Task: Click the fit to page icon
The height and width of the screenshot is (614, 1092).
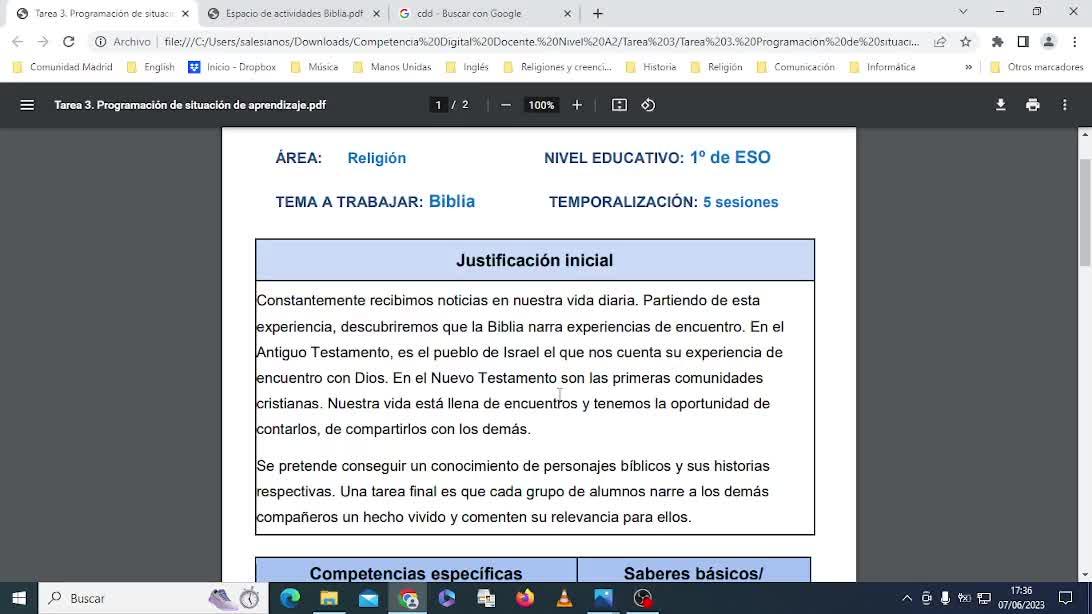Action: [x=619, y=105]
